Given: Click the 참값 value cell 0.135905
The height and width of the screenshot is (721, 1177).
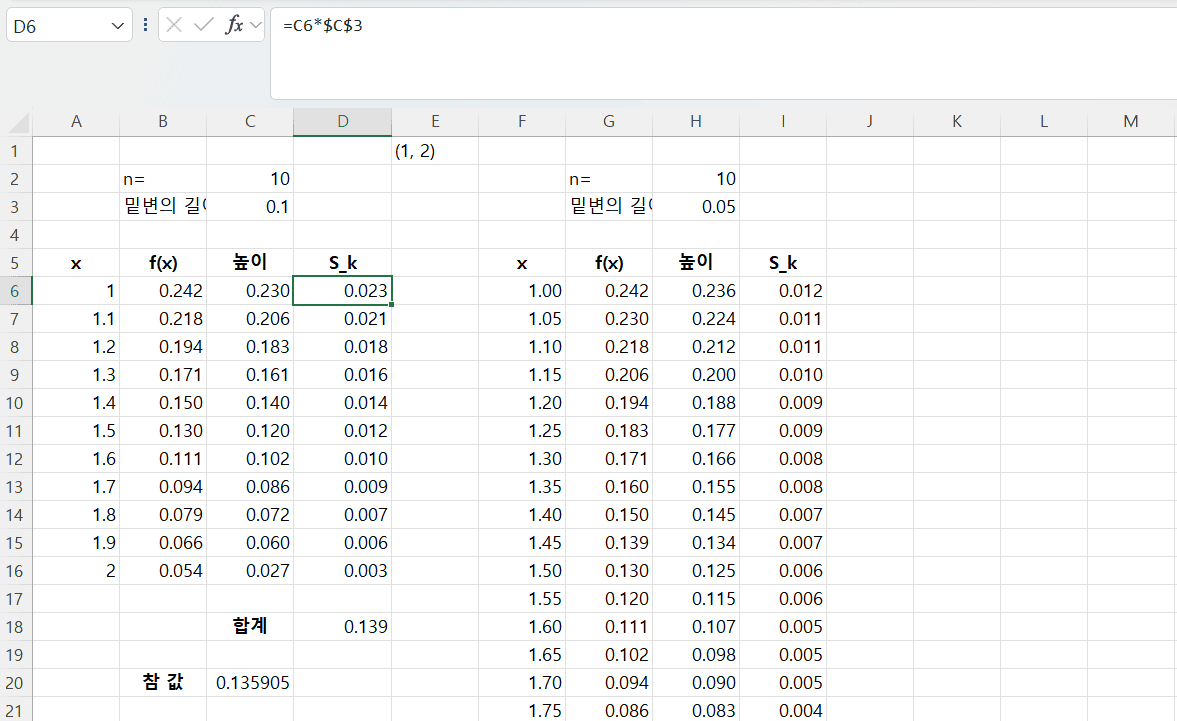Looking at the screenshot, I should [x=250, y=683].
